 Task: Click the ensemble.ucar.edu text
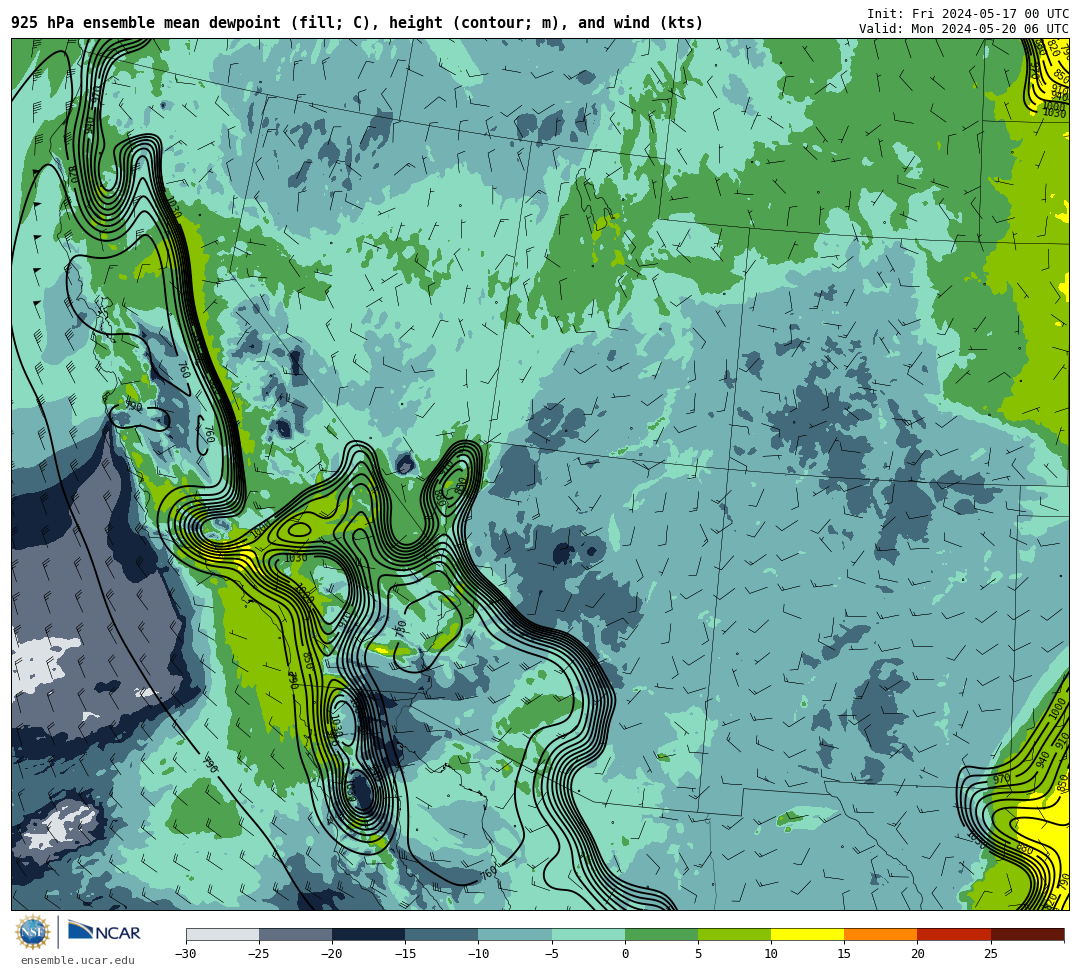tap(78, 960)
